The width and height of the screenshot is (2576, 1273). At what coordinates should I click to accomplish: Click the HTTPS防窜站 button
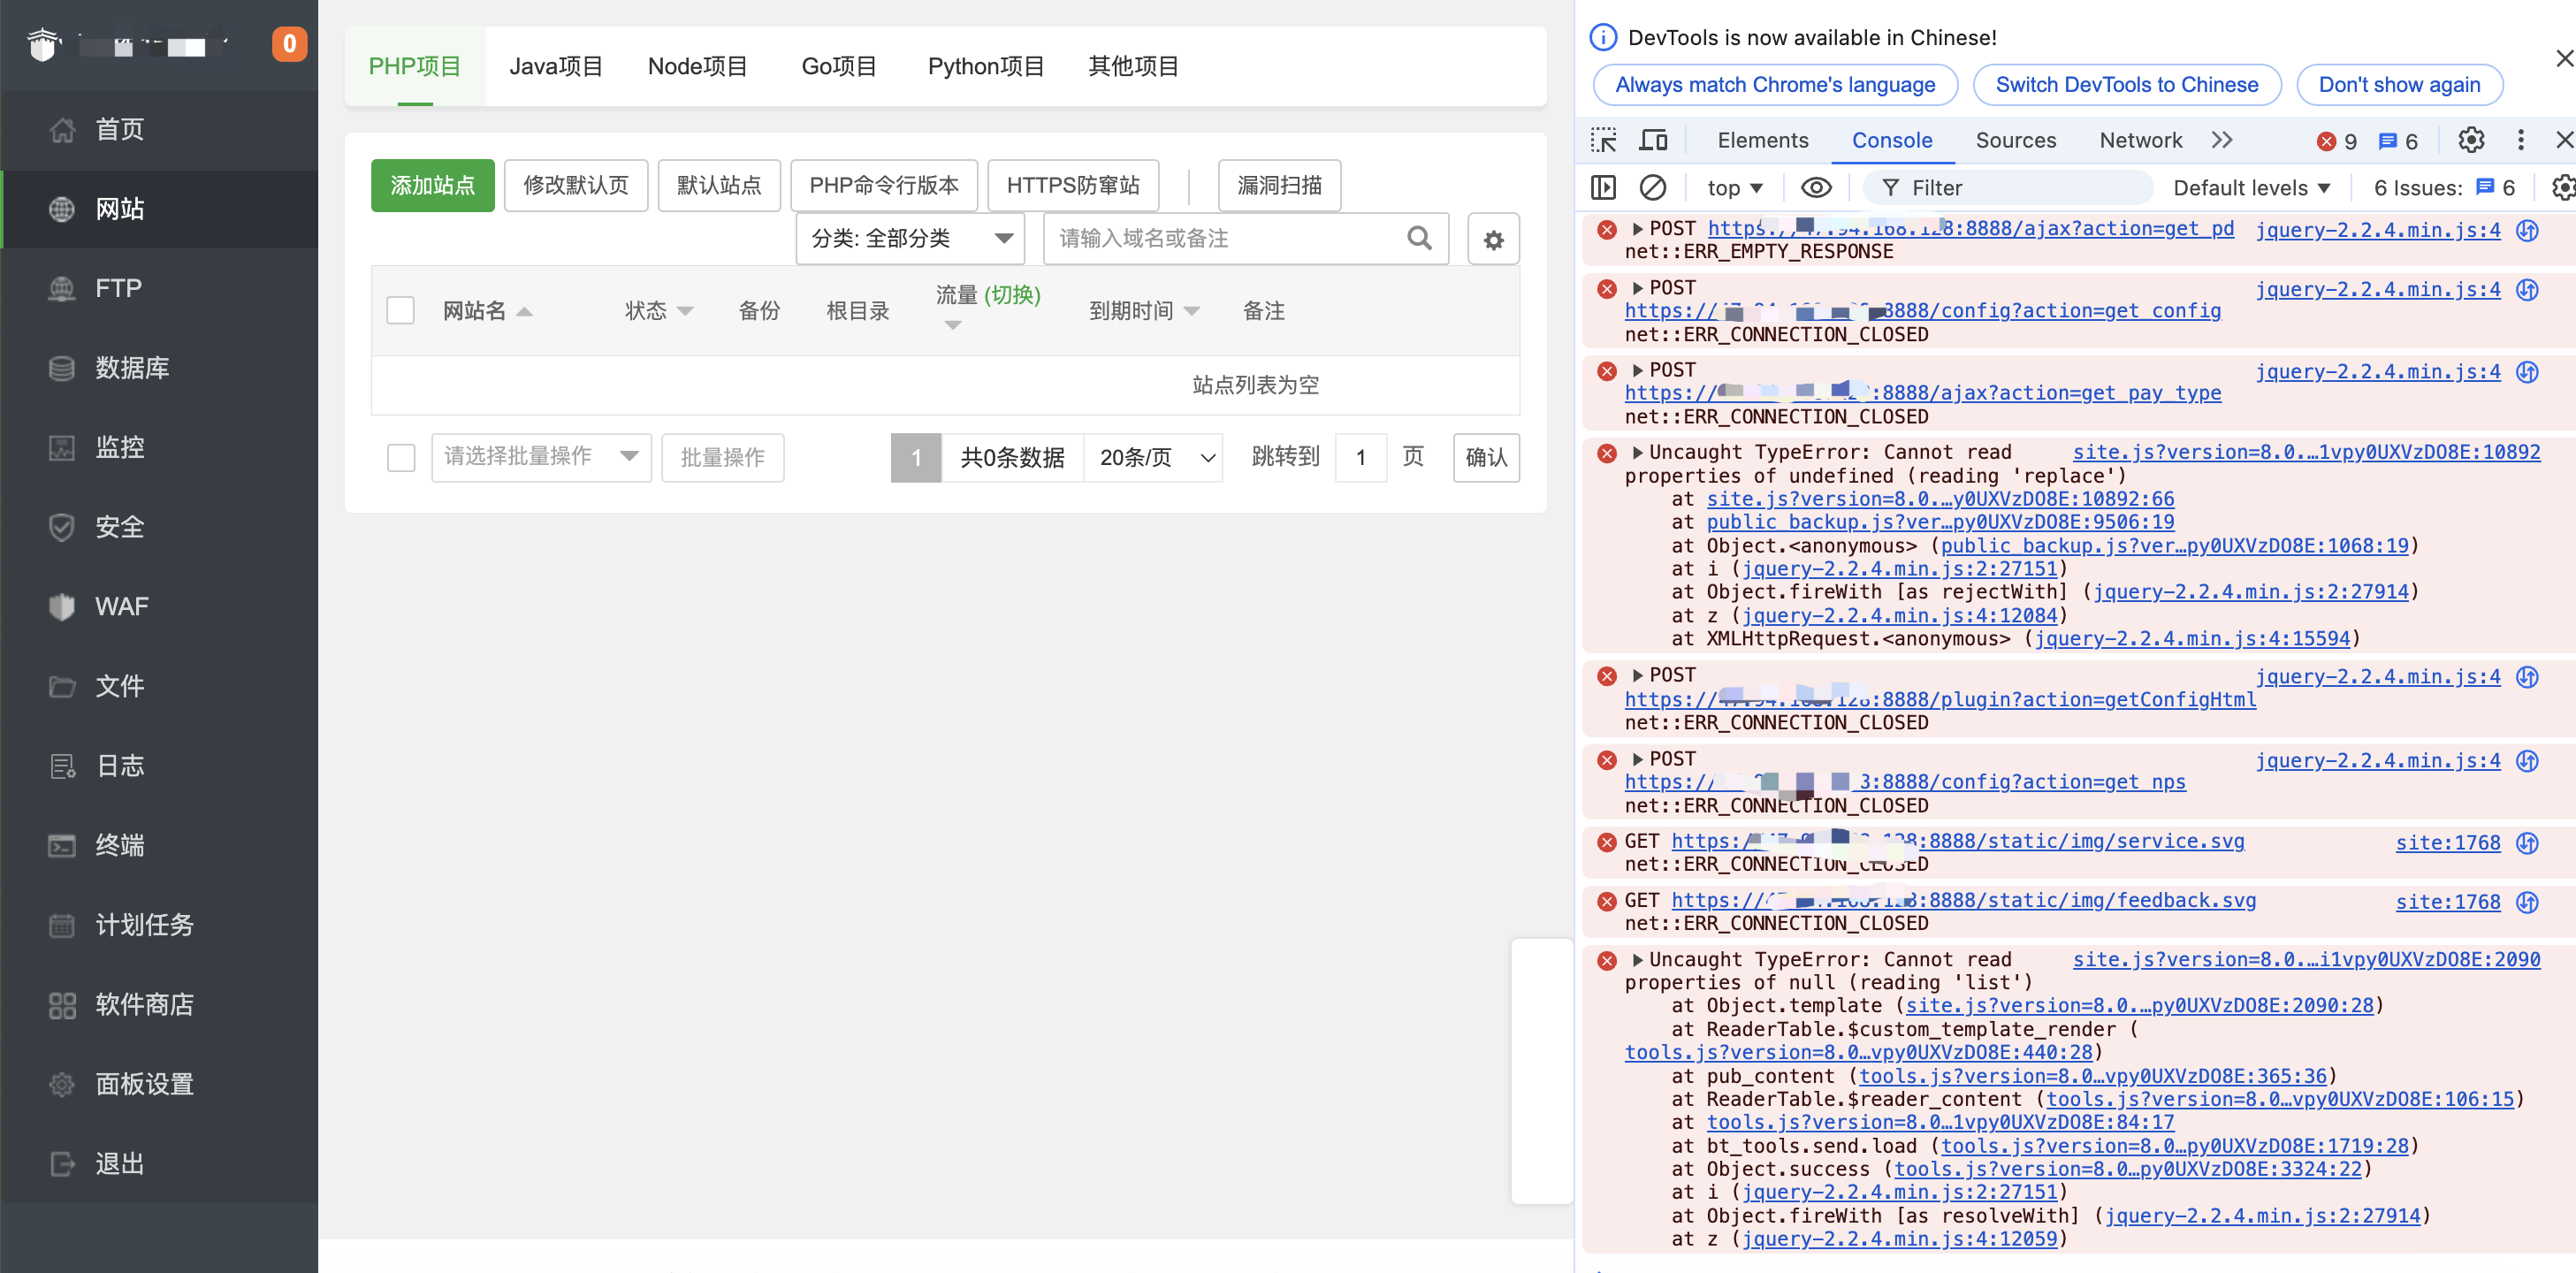pos(1073,186)
